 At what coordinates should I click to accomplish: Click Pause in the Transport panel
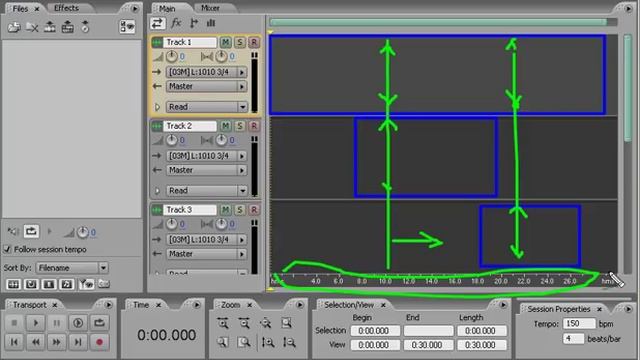[57, 323]
